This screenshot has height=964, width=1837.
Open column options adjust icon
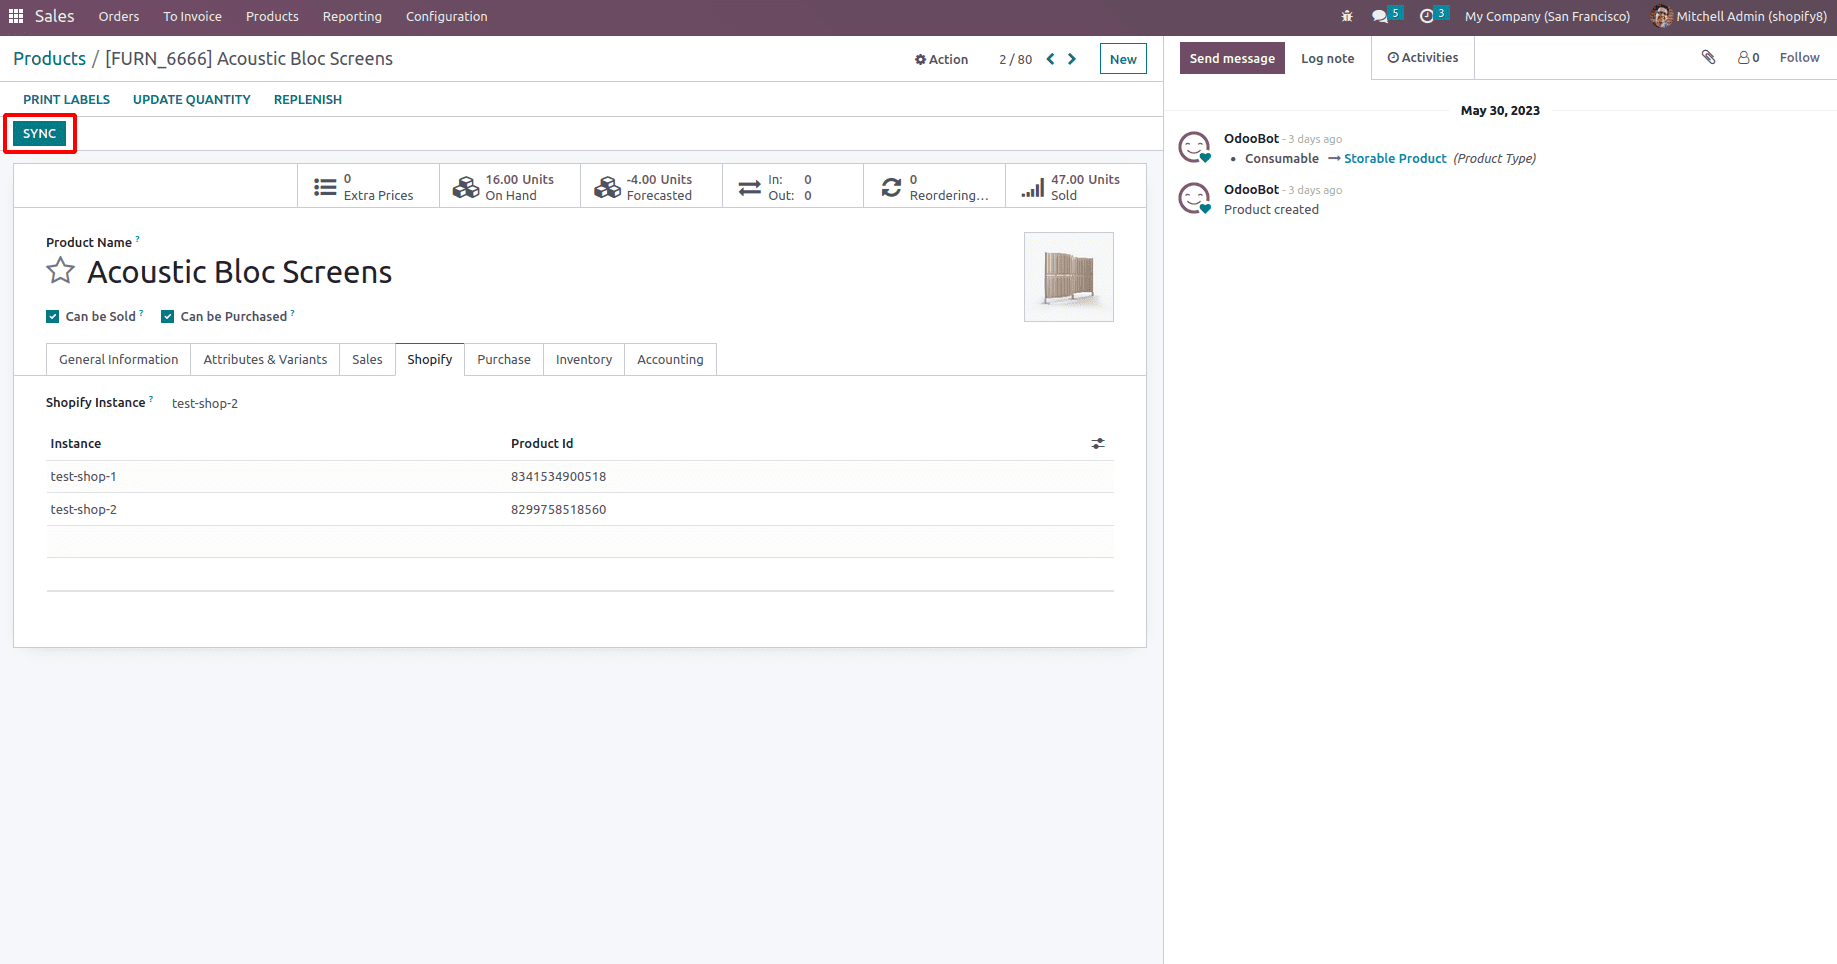(1098, 443)
